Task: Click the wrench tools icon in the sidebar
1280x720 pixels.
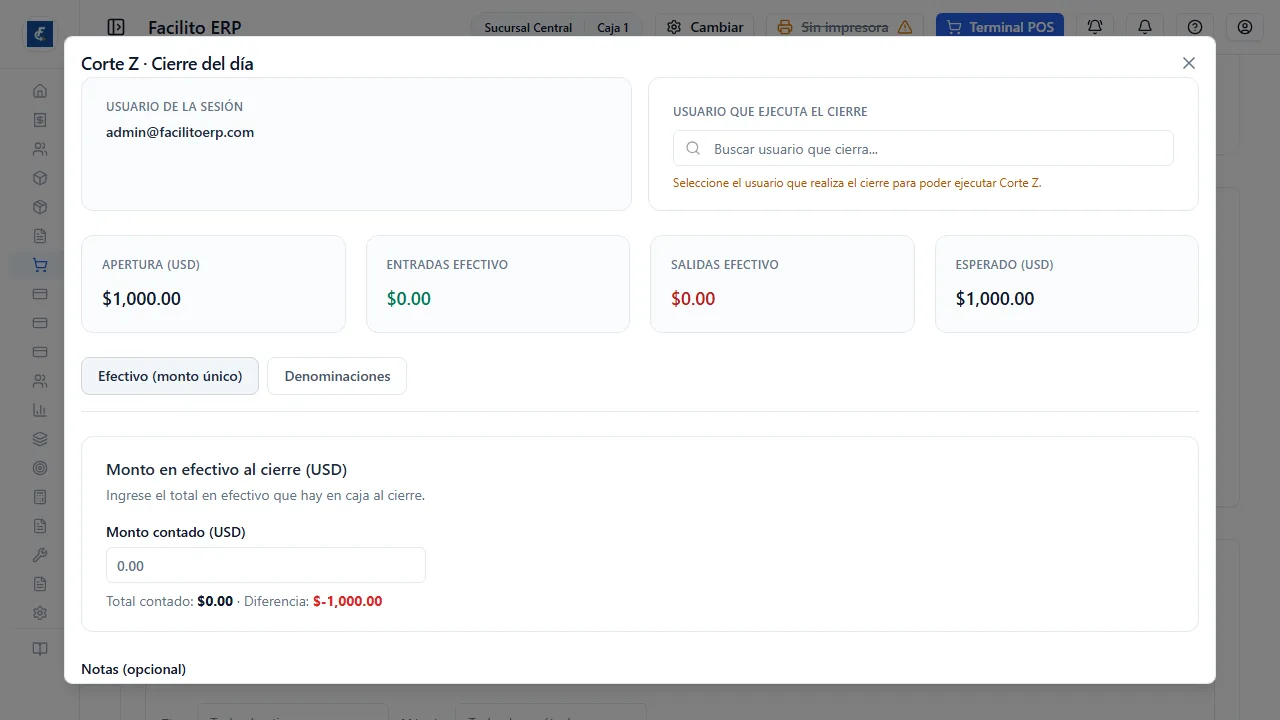Action: [40, 555]
